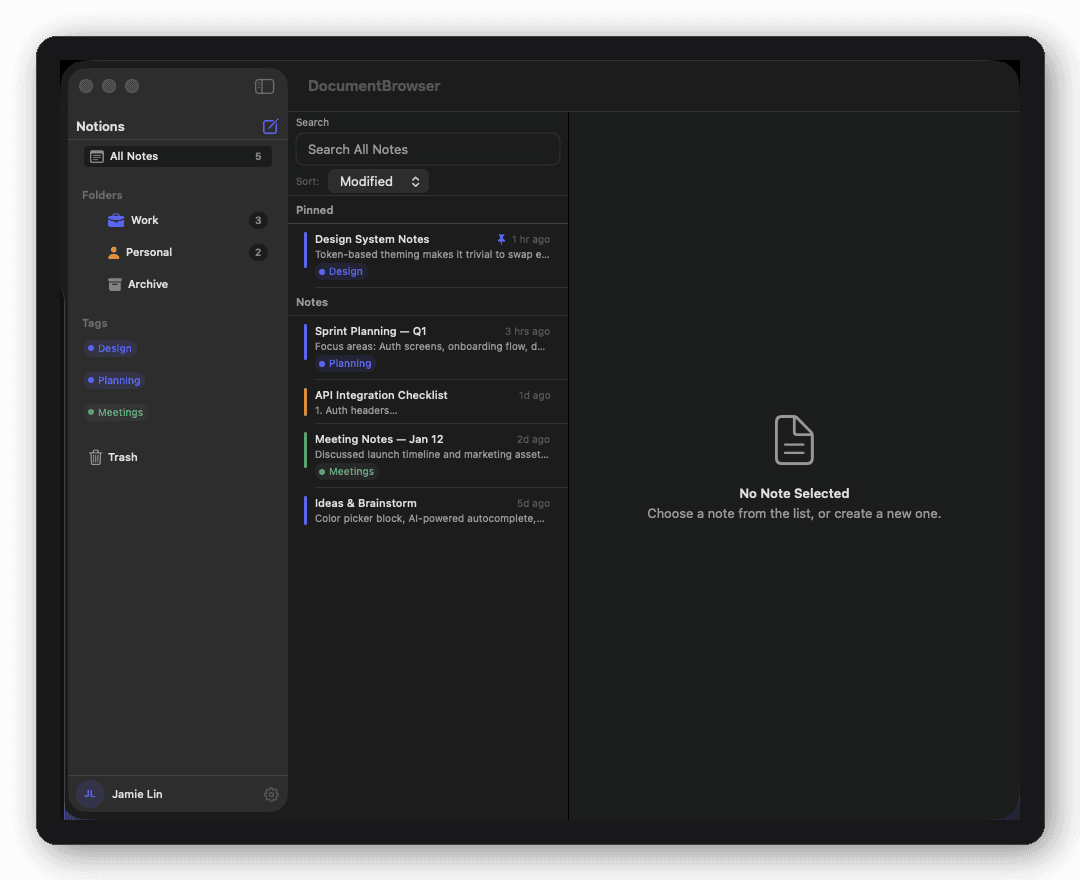This screenshot has height=880, width=1080.
Task: Click the Tags section label
Action: pos(94,323)
